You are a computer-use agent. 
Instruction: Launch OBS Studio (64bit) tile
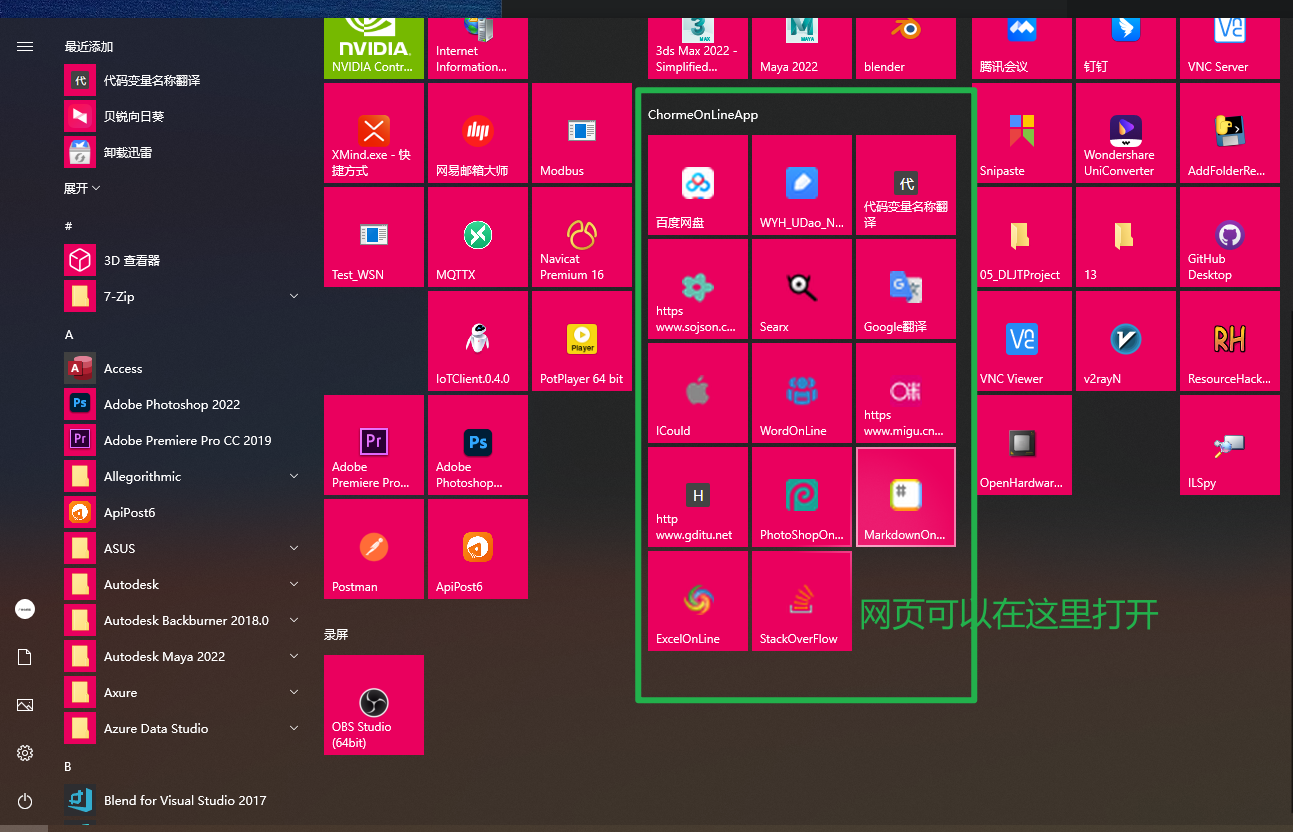click(374, 705)
